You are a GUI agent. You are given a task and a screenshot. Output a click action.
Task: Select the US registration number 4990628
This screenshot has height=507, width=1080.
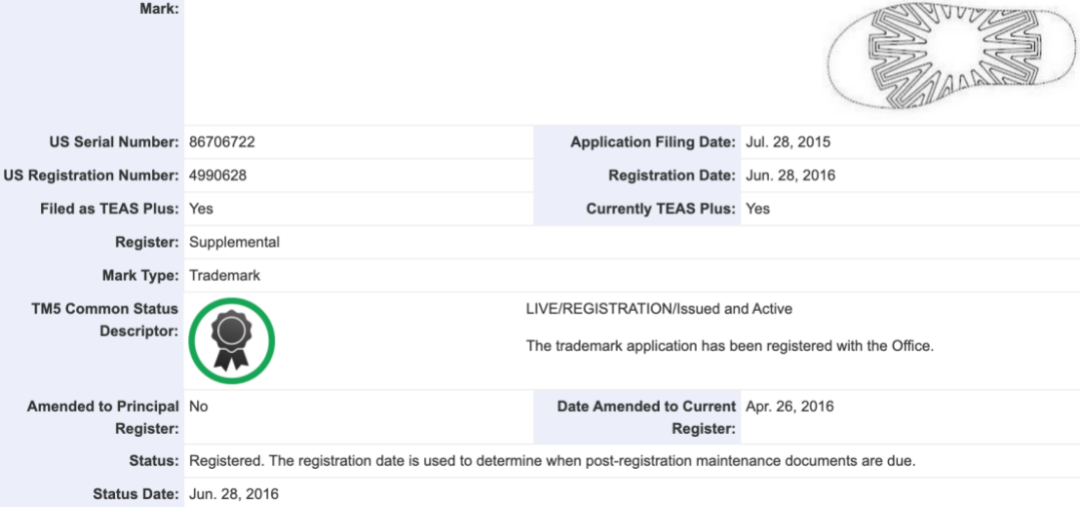218,175
